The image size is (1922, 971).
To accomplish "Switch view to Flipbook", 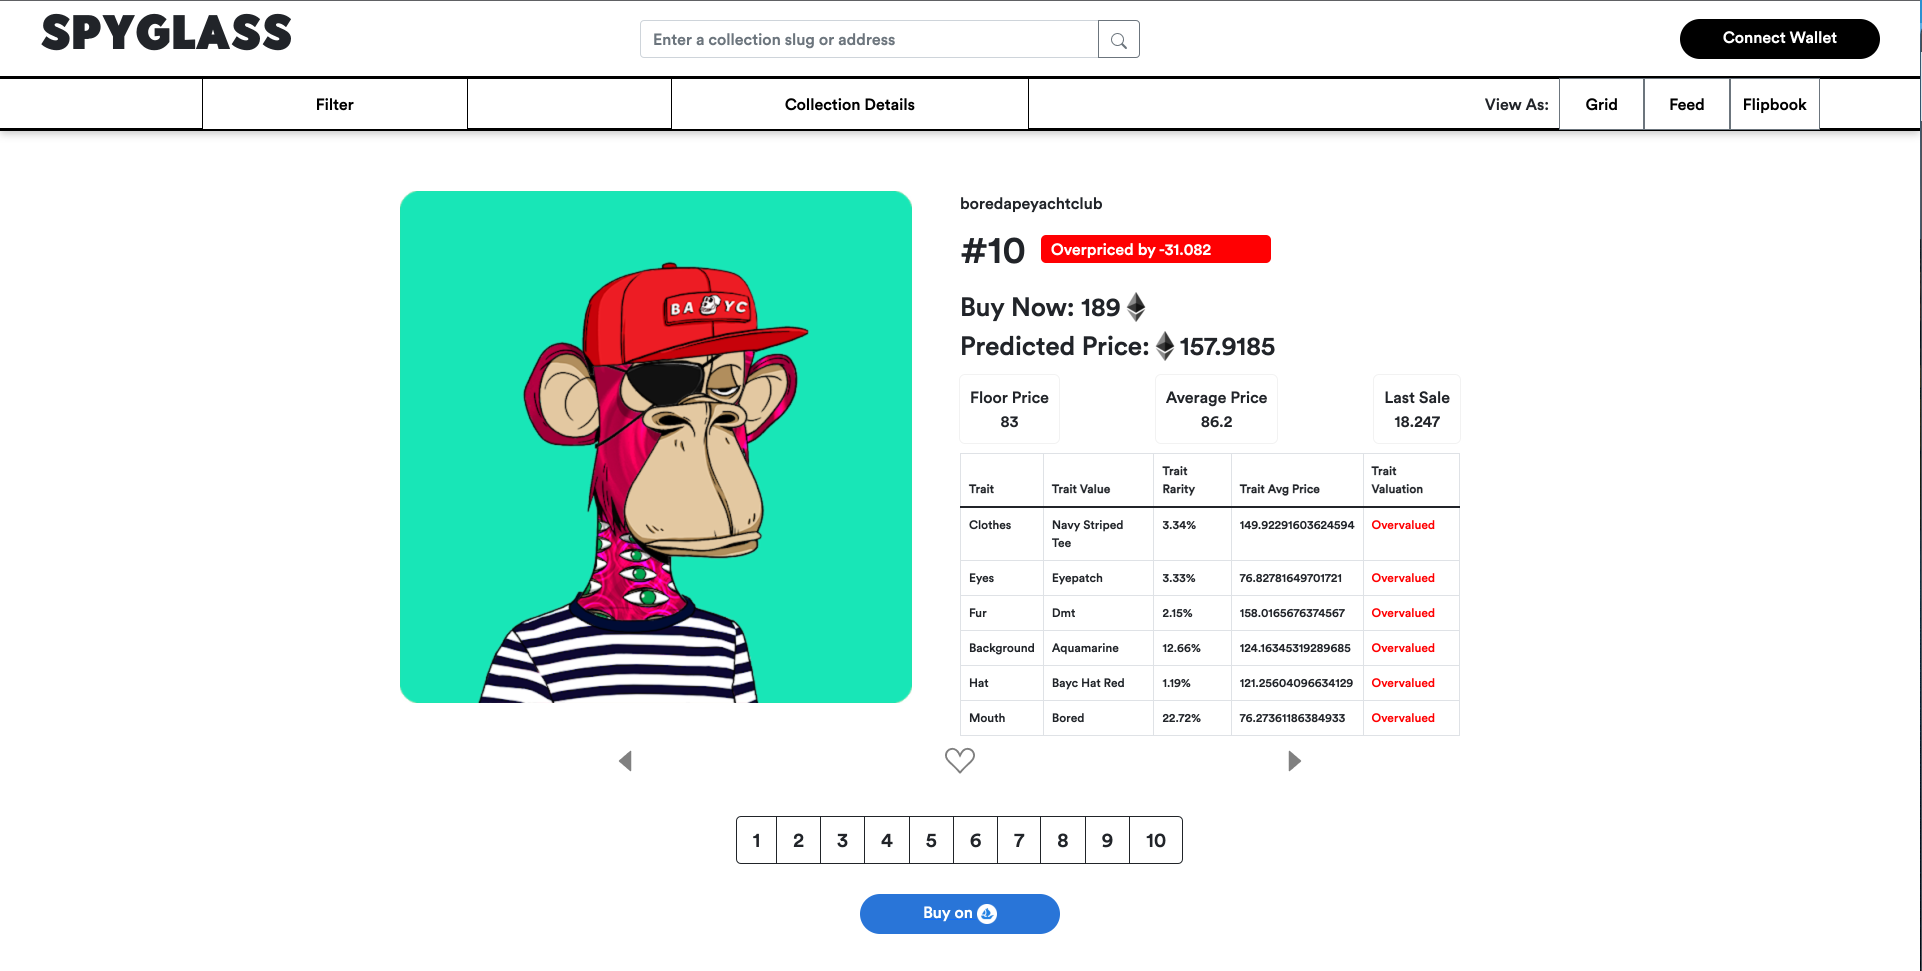I will (x=1775, y=104).
